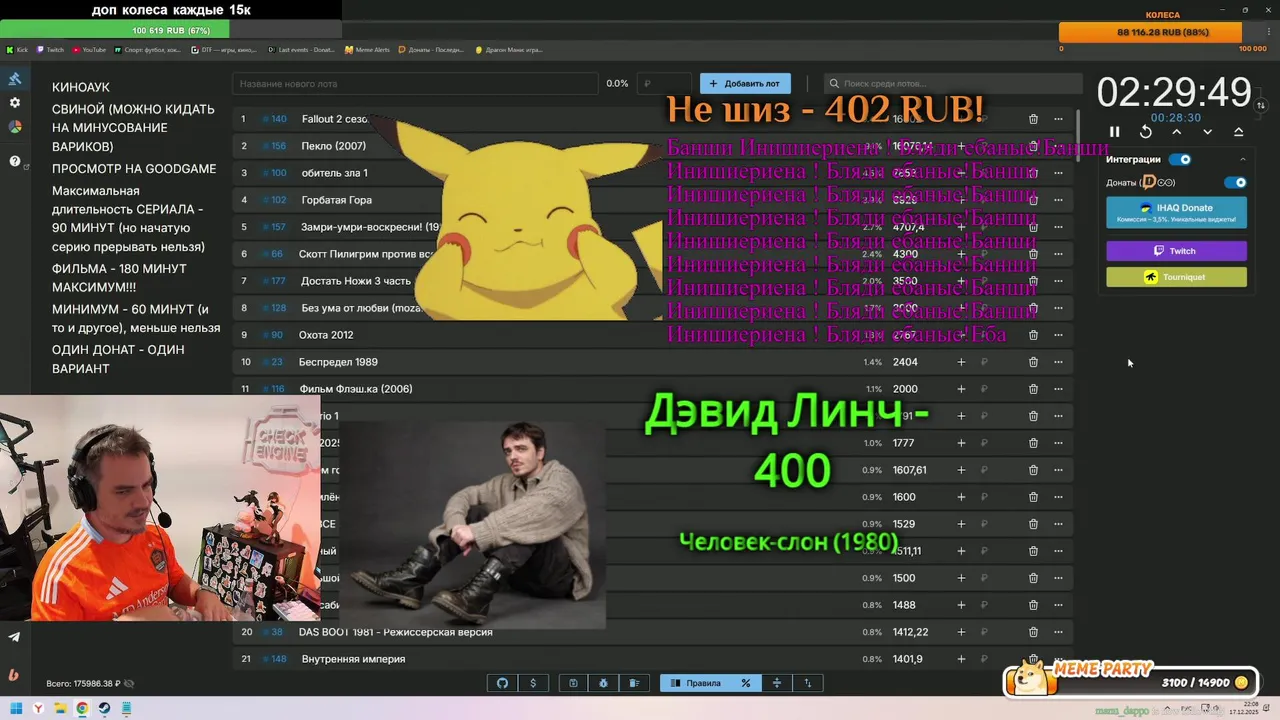Click the clear-list trash icon in bottom toolbar
Viewport: 1280px width, 720px height.
point(634,683)
